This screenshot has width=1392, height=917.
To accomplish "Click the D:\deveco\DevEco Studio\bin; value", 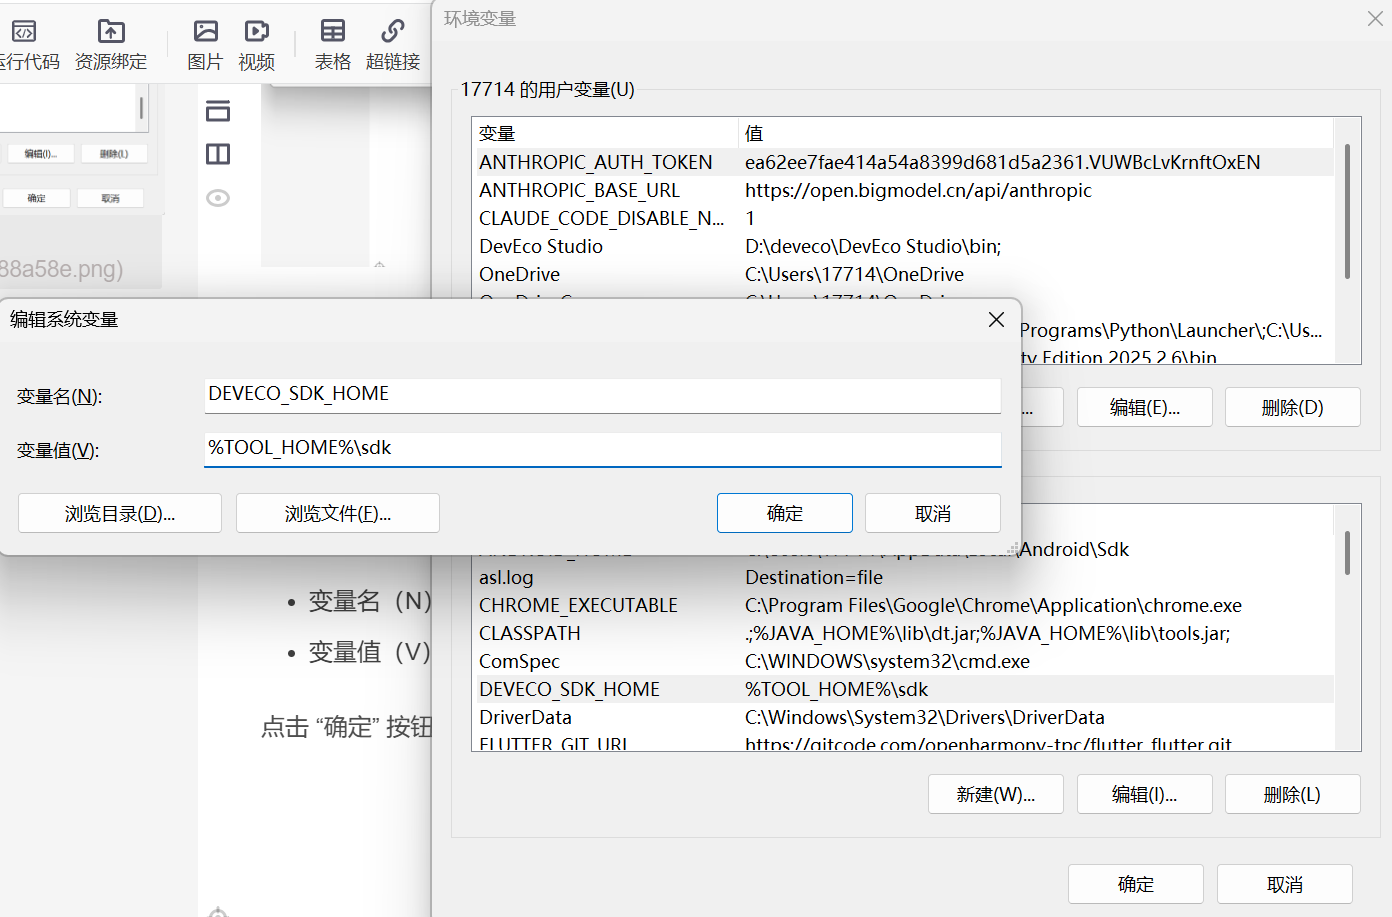I will (873, 246).
